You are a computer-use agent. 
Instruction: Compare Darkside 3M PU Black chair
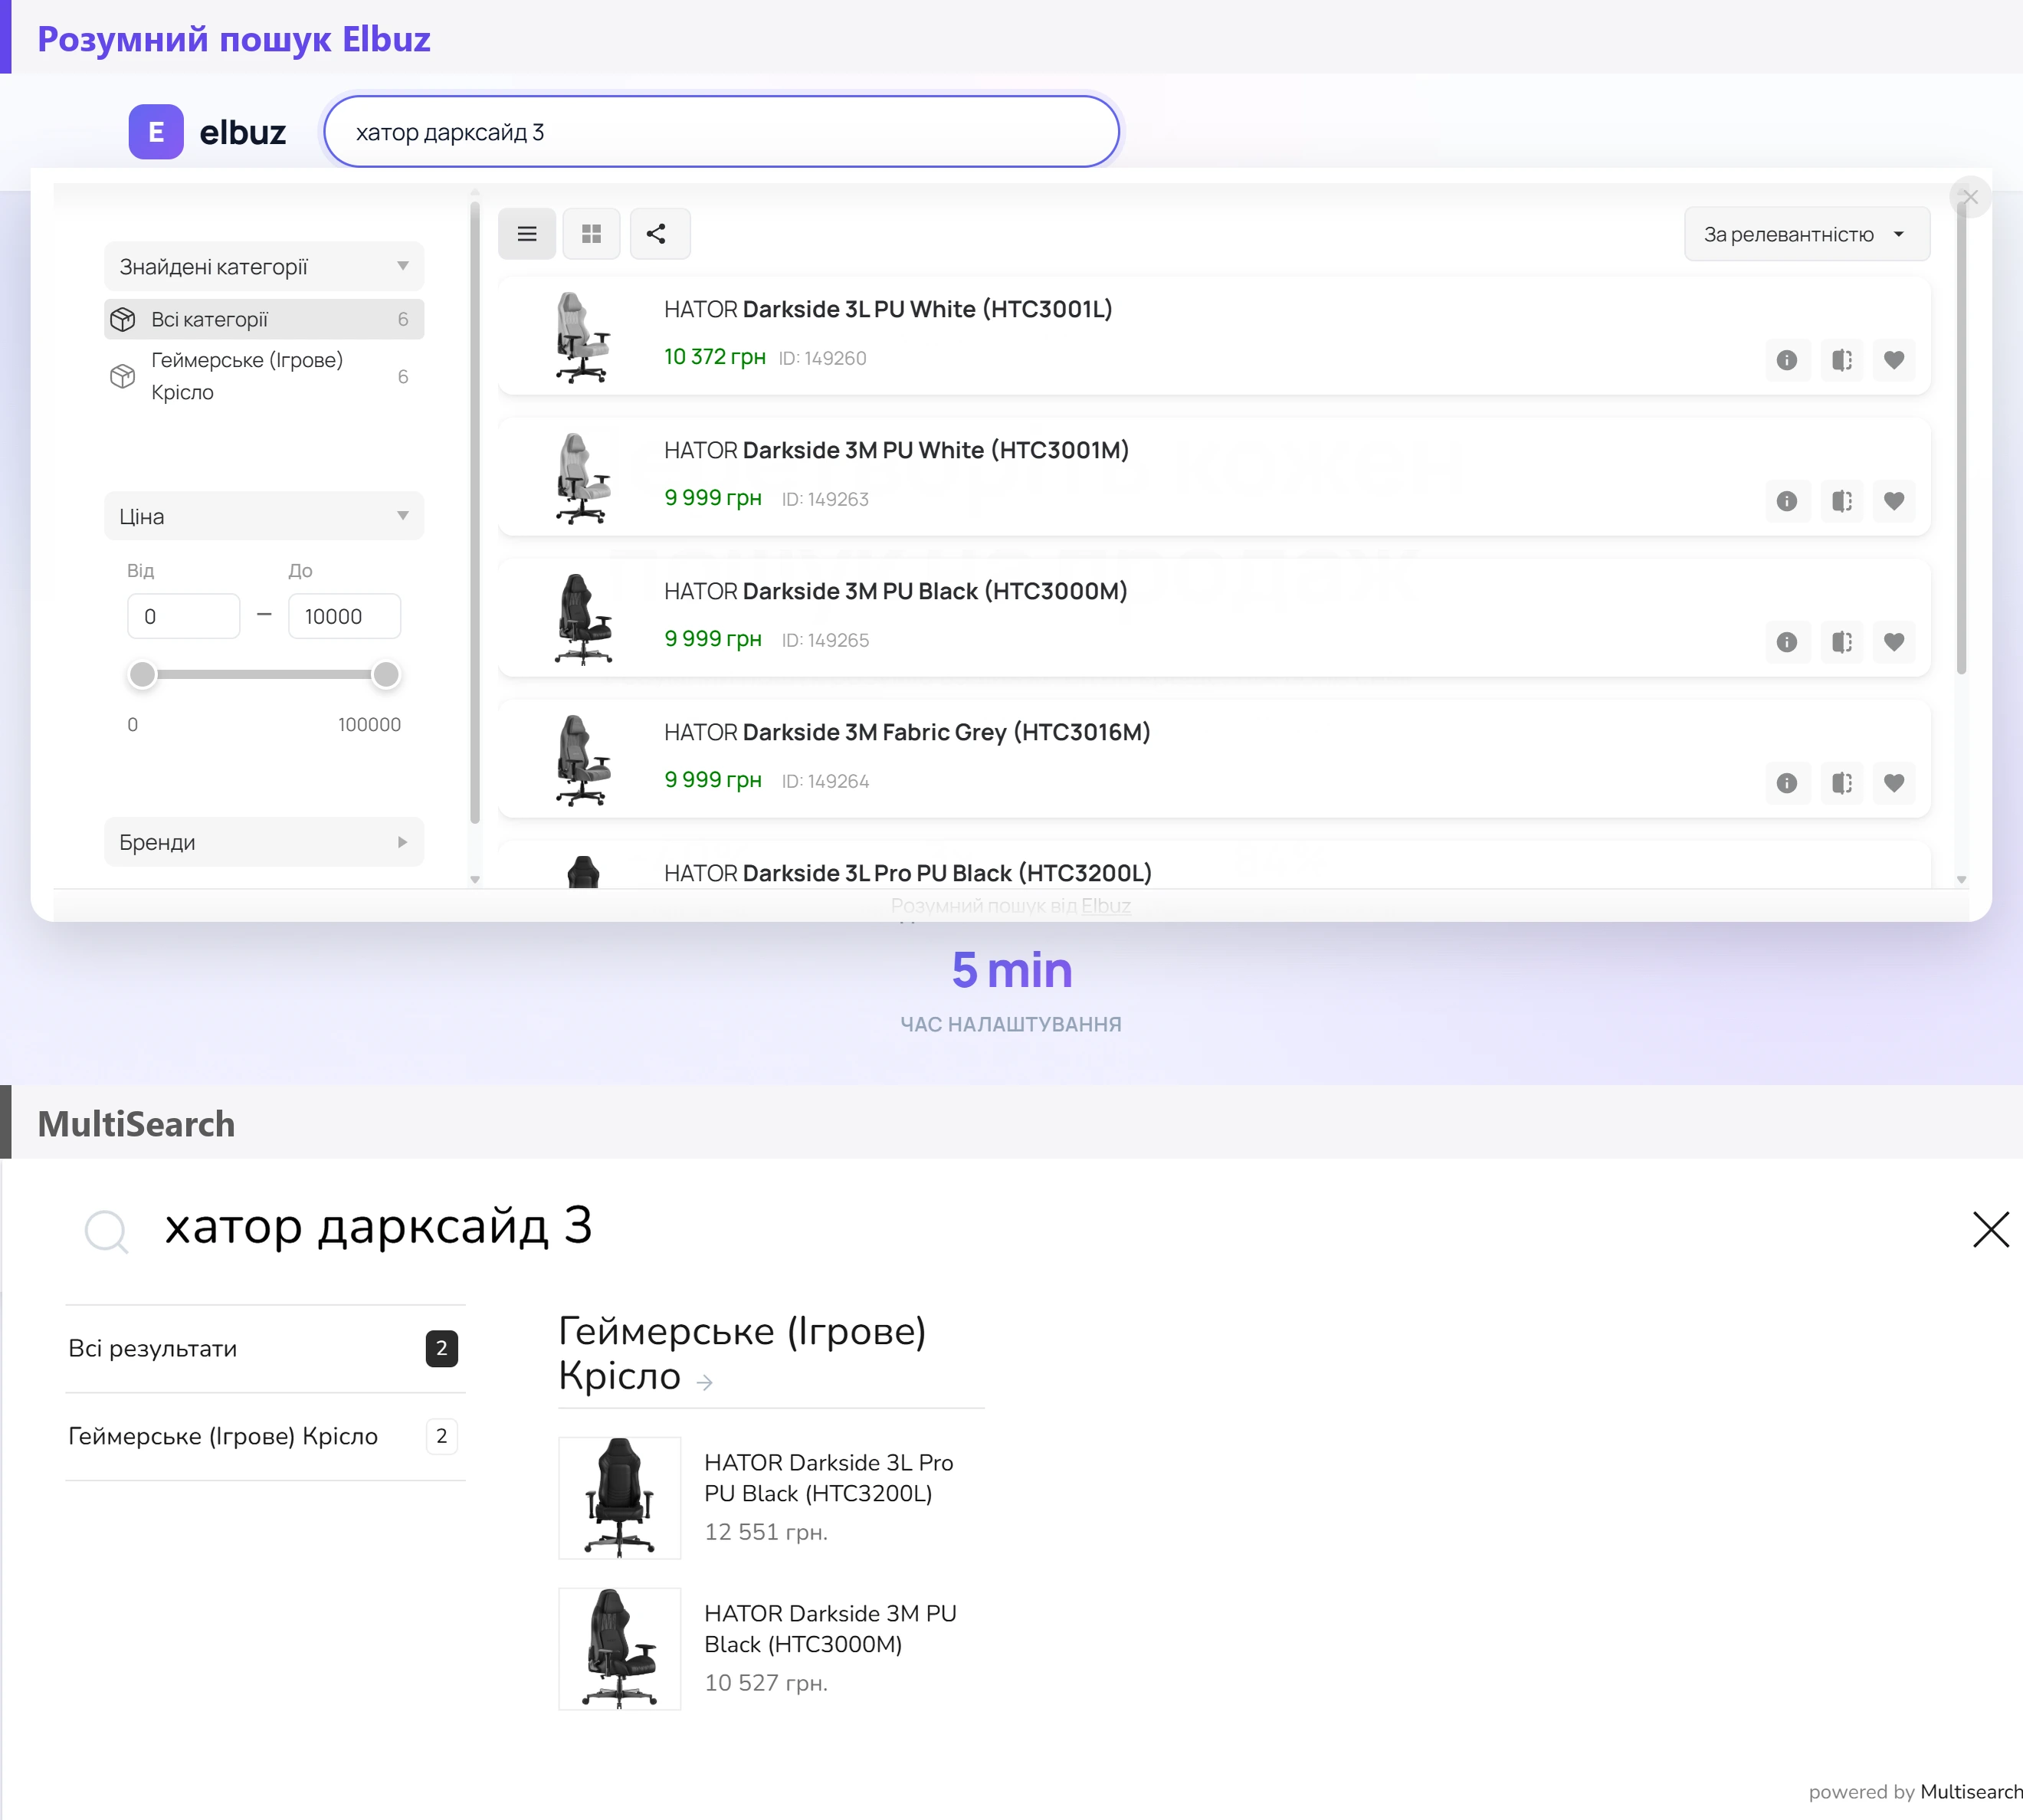click(1841, 642)
